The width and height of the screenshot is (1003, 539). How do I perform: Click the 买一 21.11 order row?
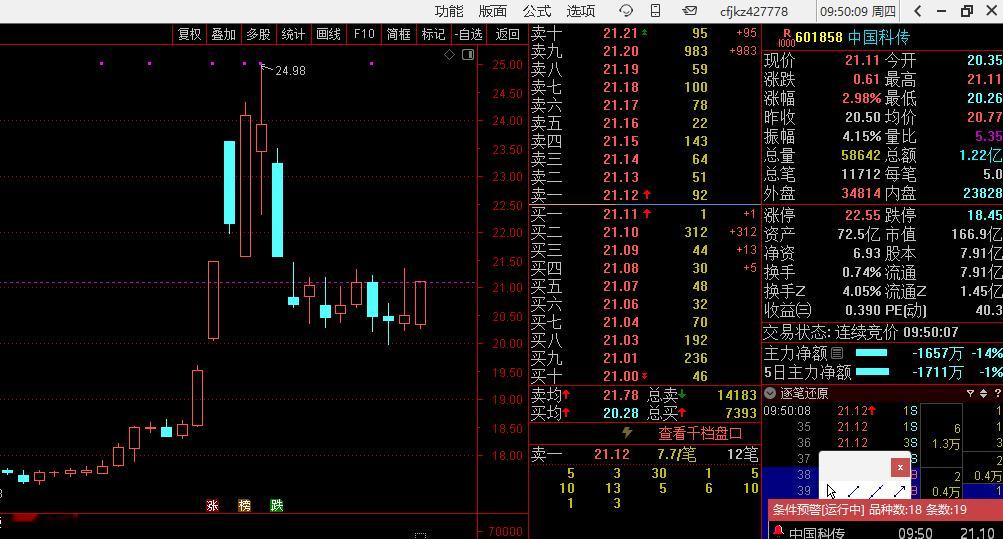tap(645, 214)
